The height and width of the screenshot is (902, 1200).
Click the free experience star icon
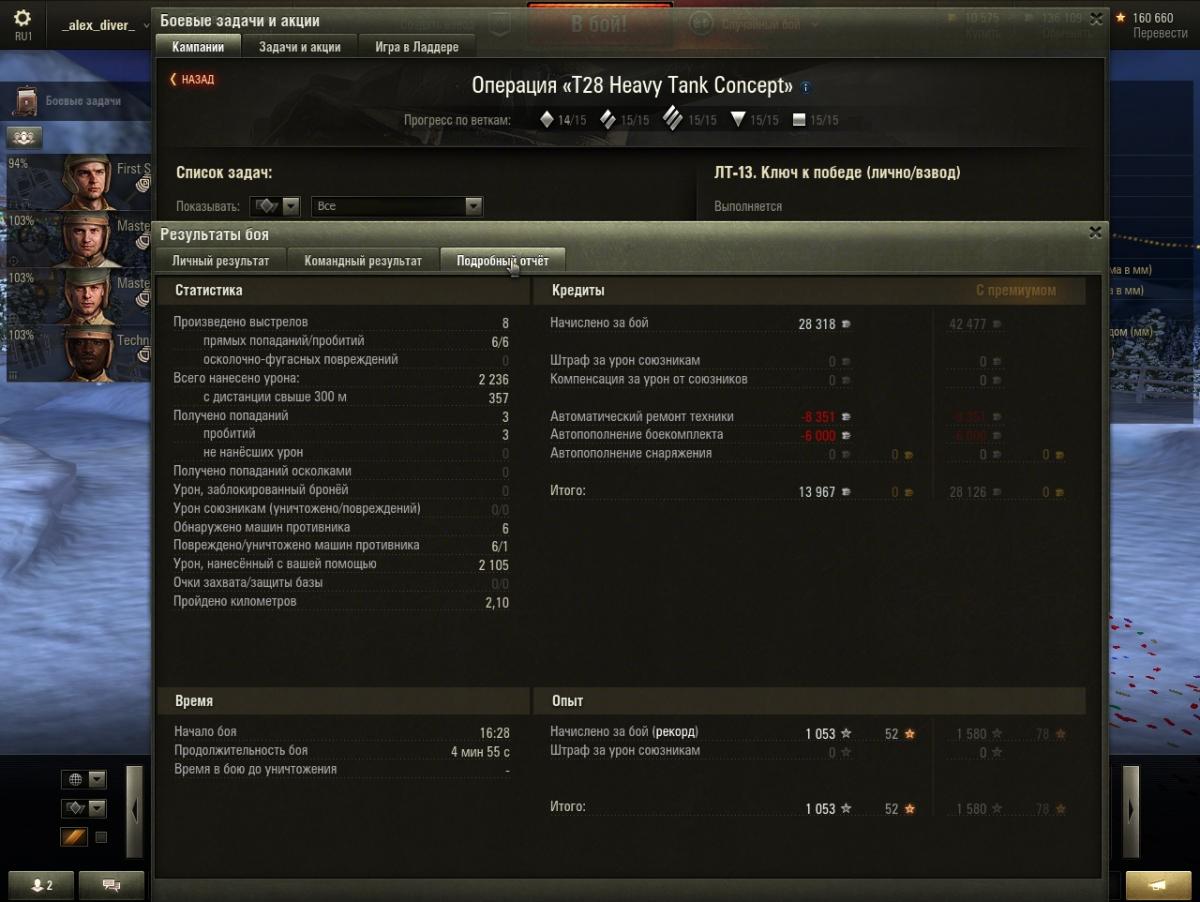pos(1120,18)
